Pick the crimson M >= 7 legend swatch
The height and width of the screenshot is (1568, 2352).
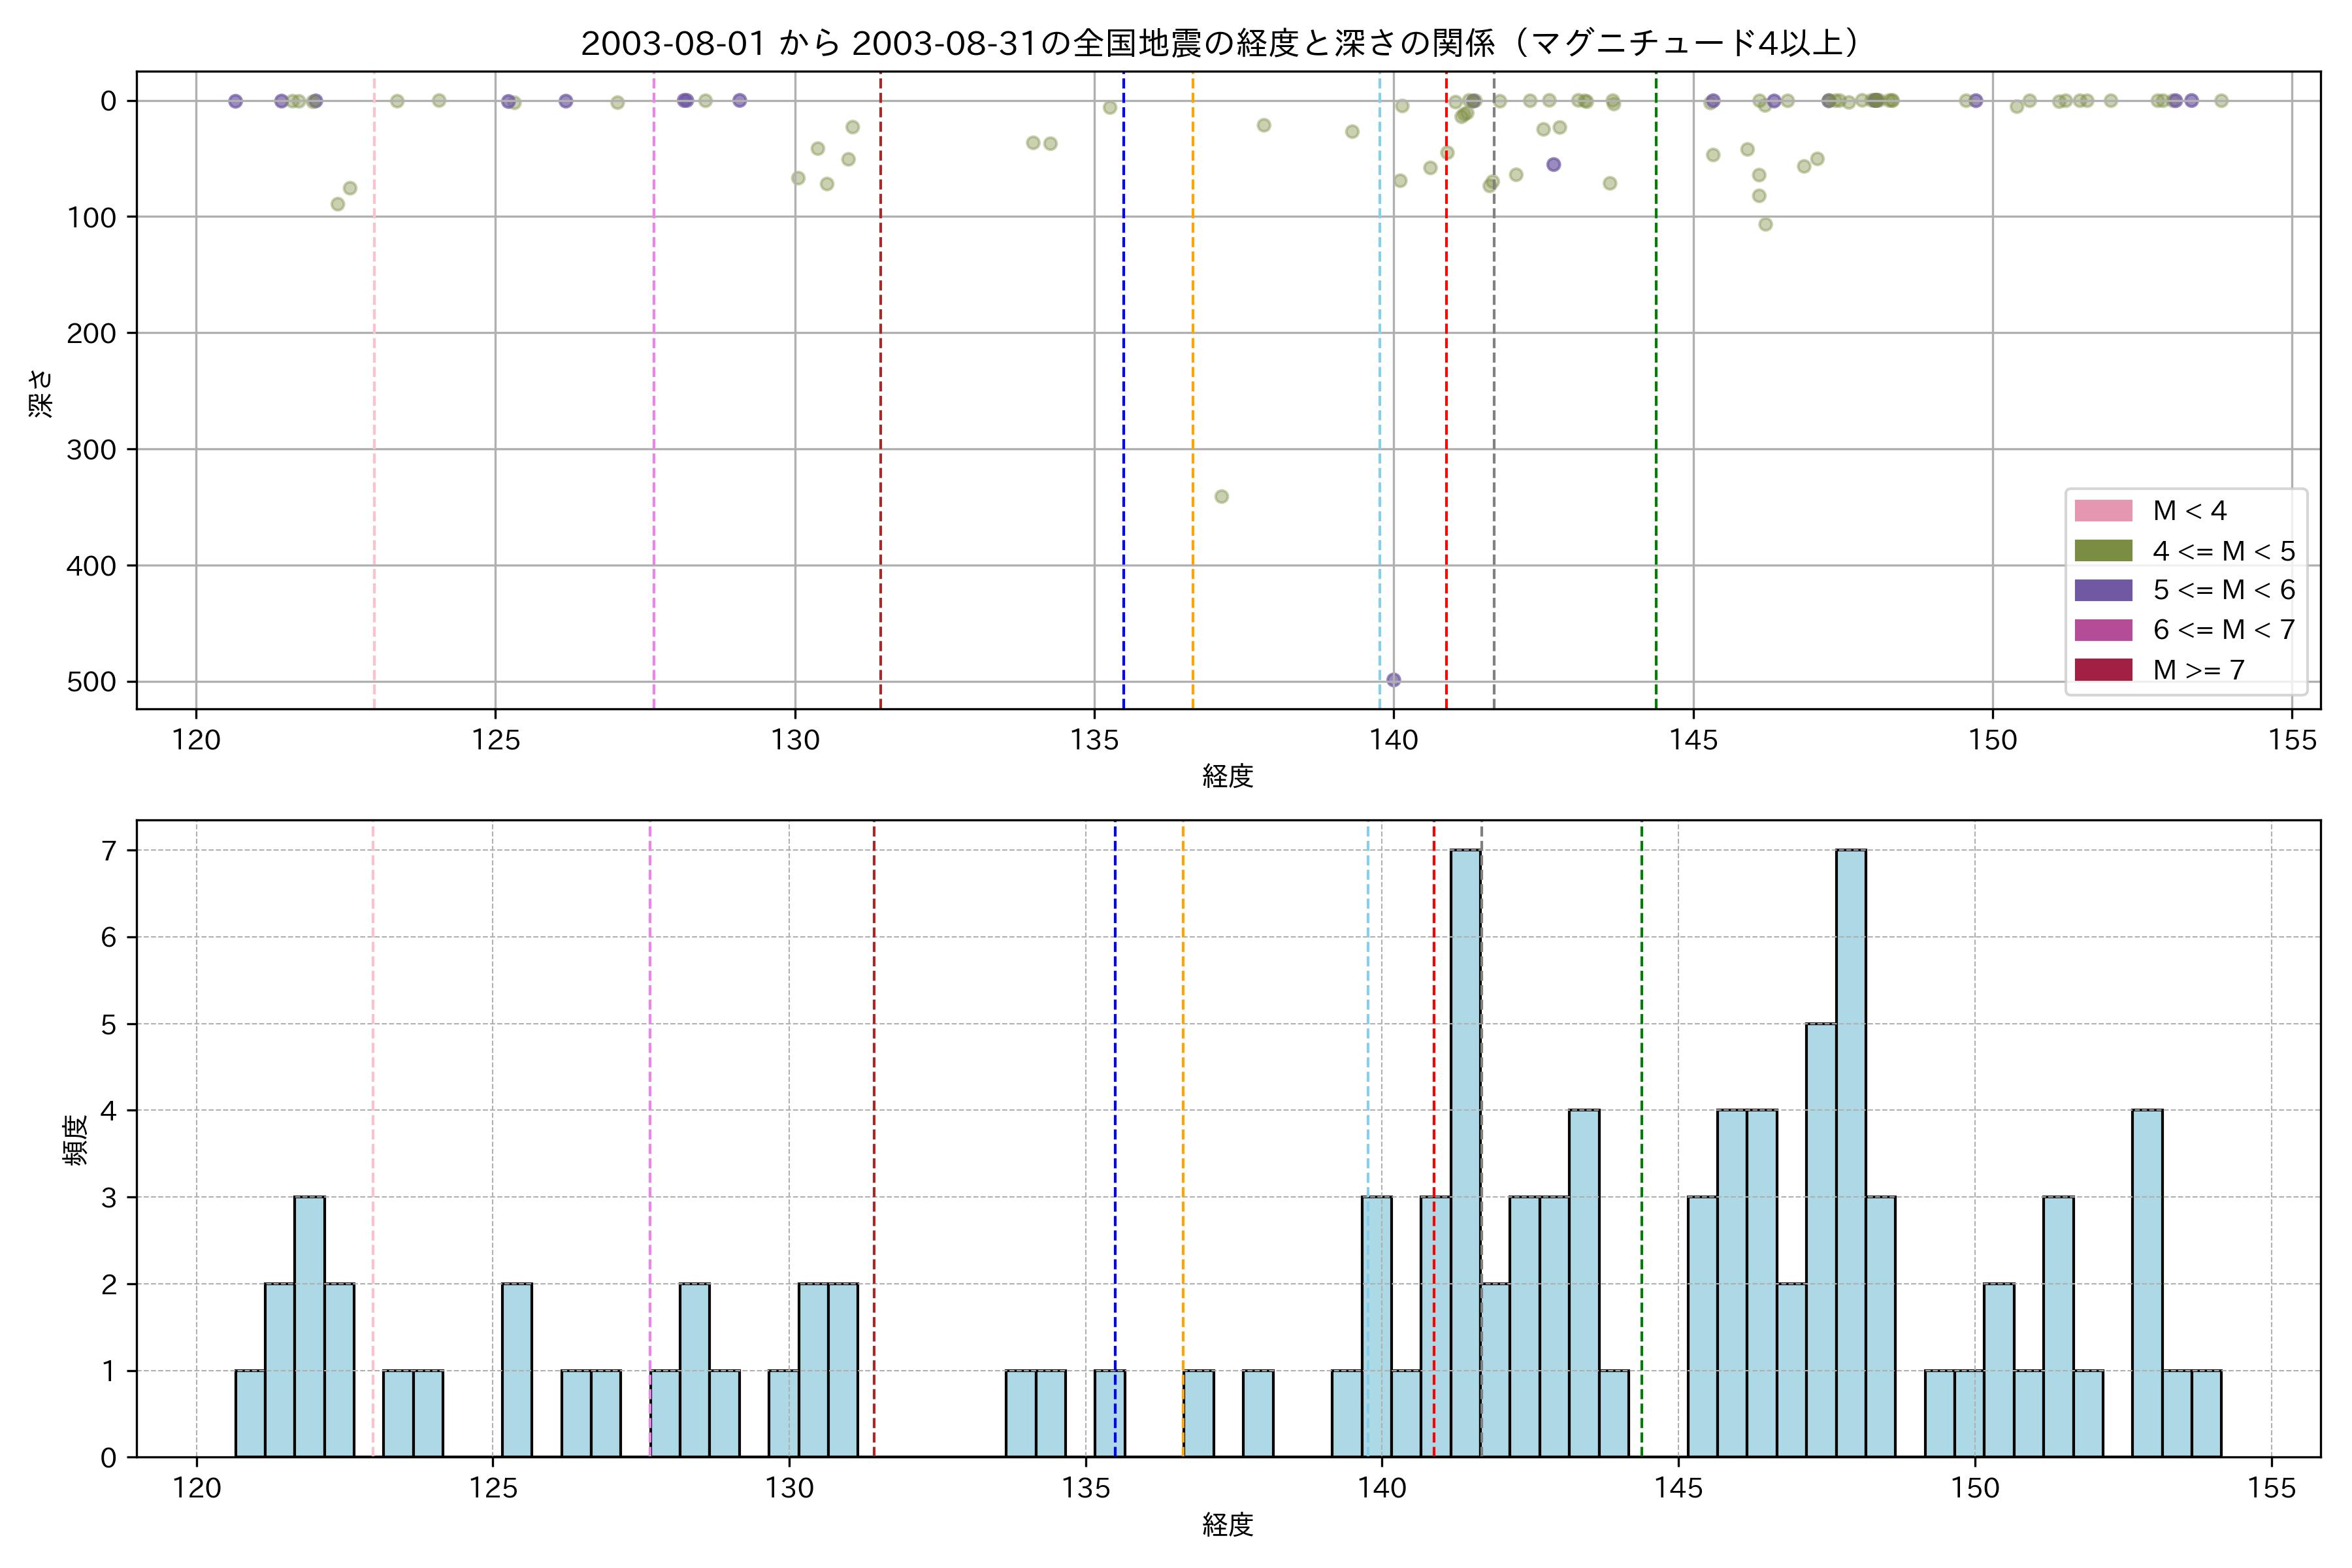point(2103,670)
